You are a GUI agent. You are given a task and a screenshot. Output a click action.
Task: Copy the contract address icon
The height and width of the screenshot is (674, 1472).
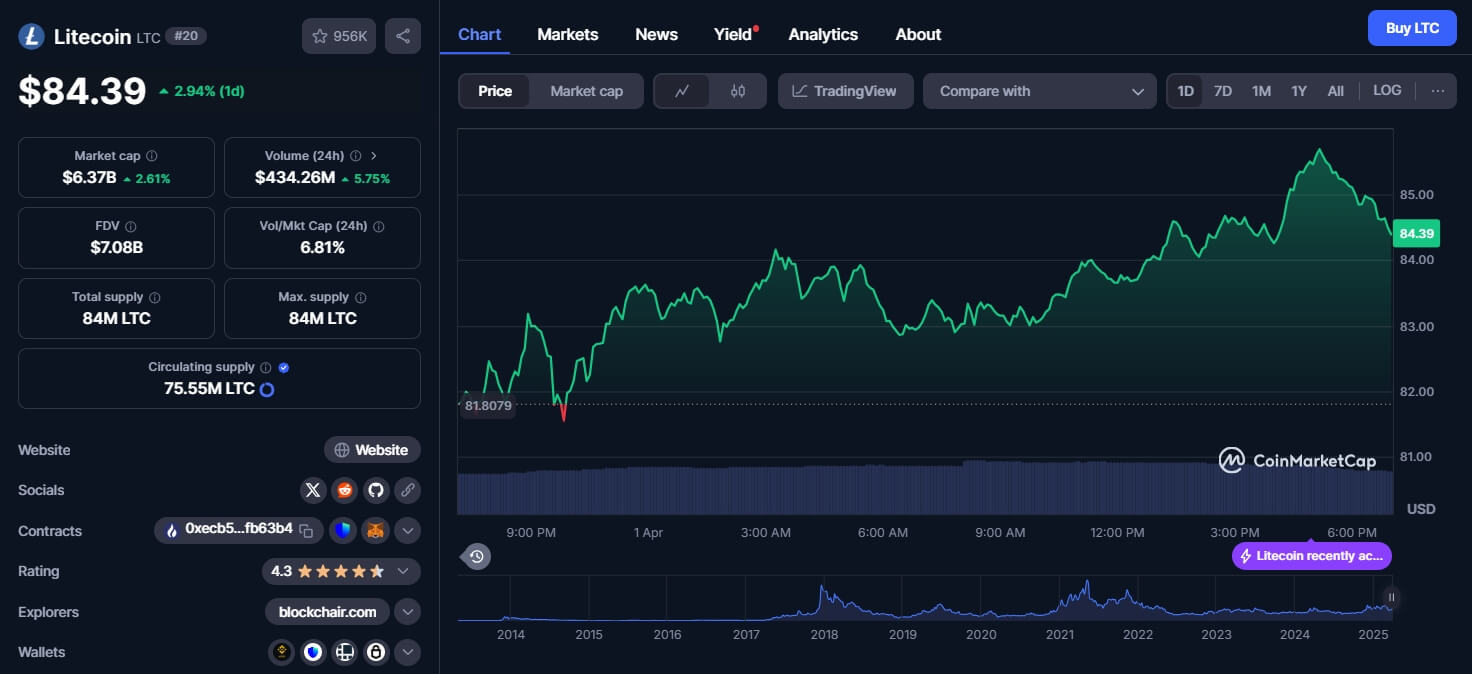(x=307, y=530)
